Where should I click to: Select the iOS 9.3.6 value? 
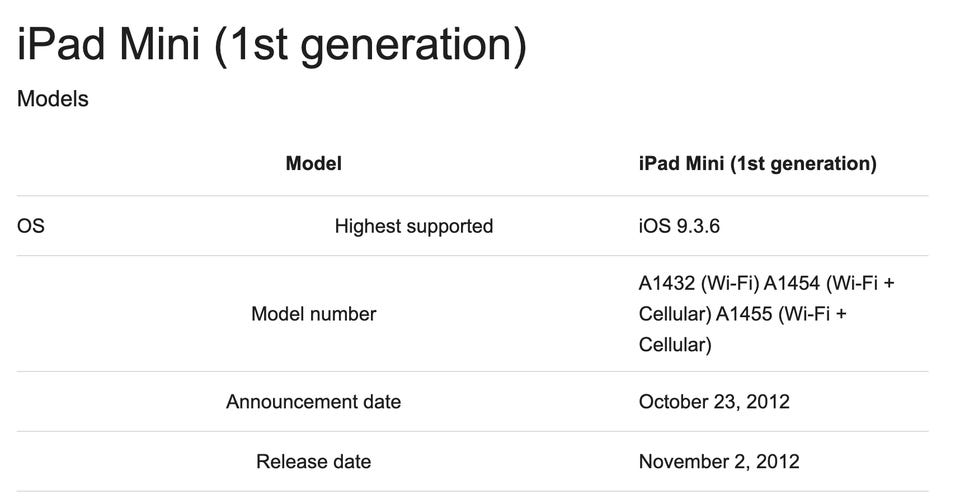click(x=679, y=226)
